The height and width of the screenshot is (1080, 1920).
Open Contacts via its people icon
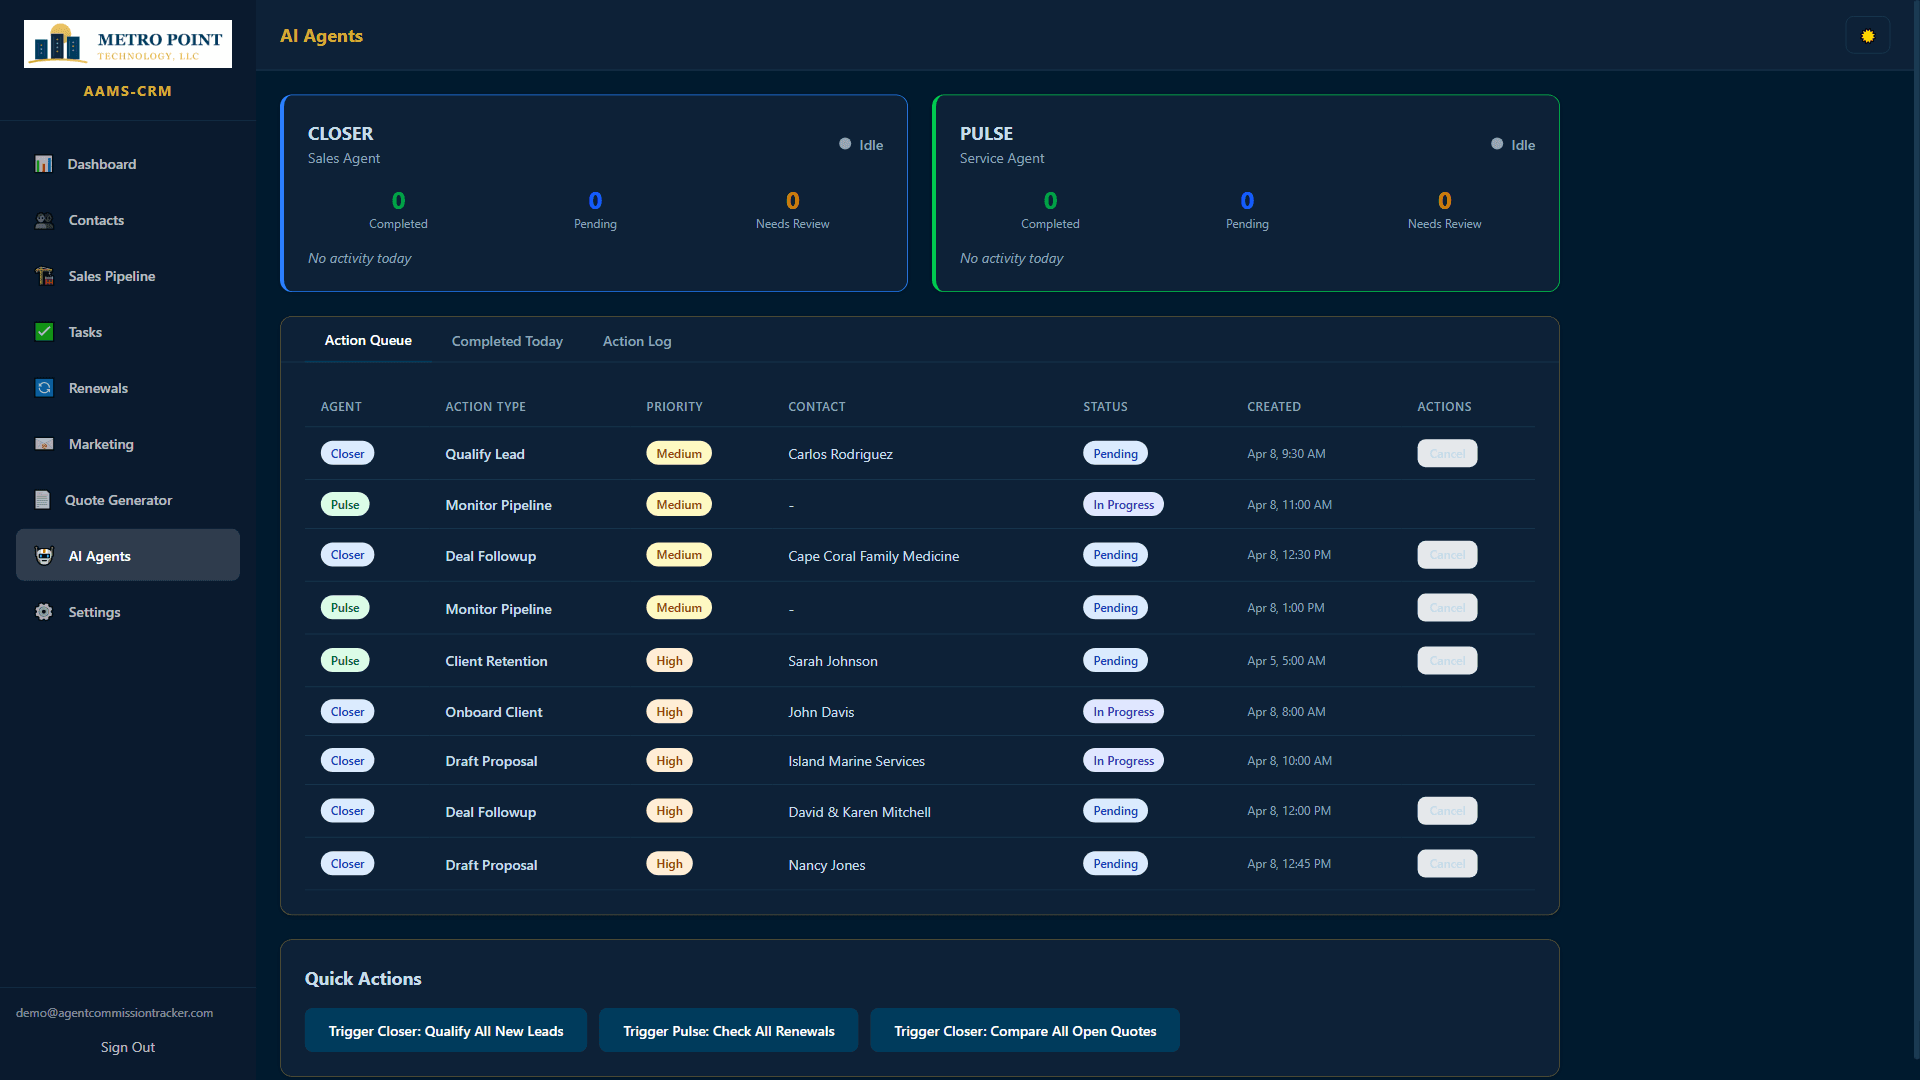pos(44,220)
